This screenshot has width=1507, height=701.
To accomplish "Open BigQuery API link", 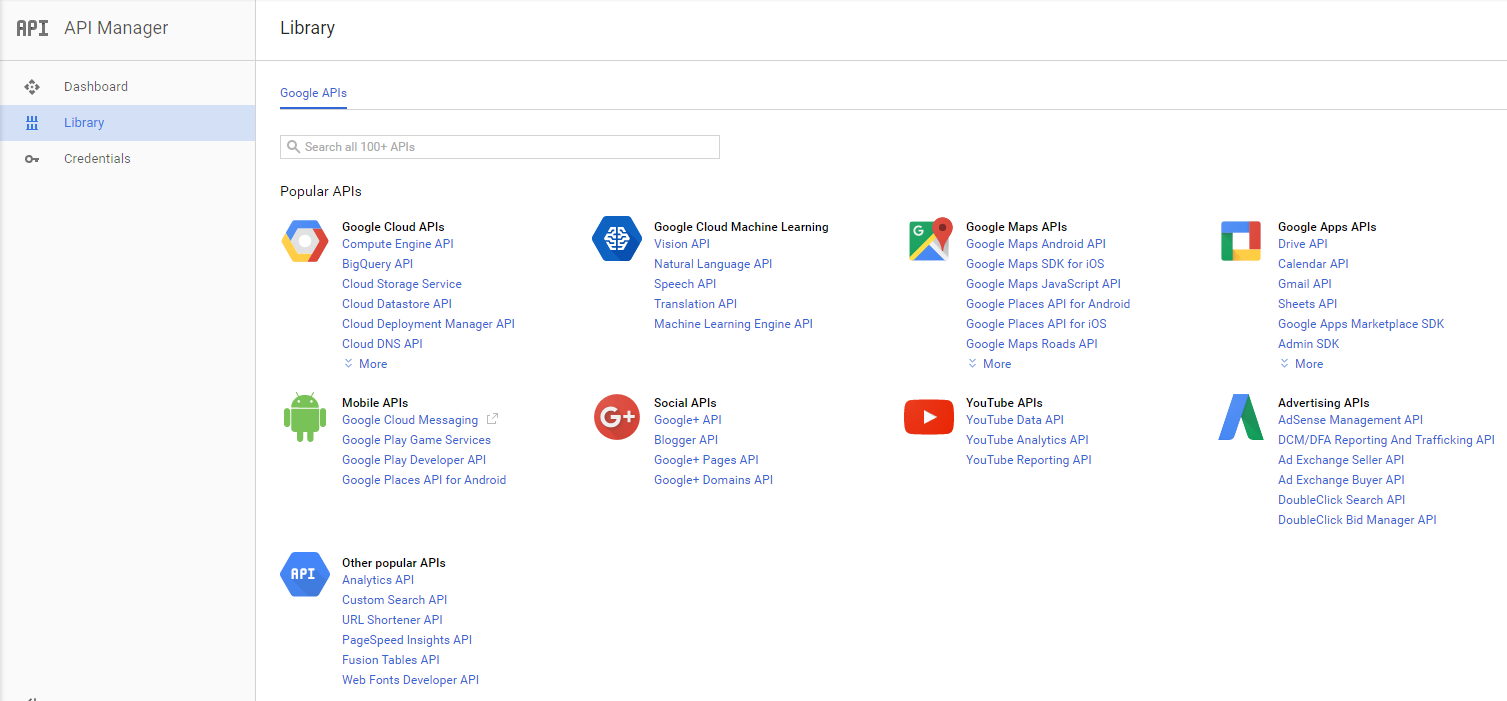I will [377, 264].
